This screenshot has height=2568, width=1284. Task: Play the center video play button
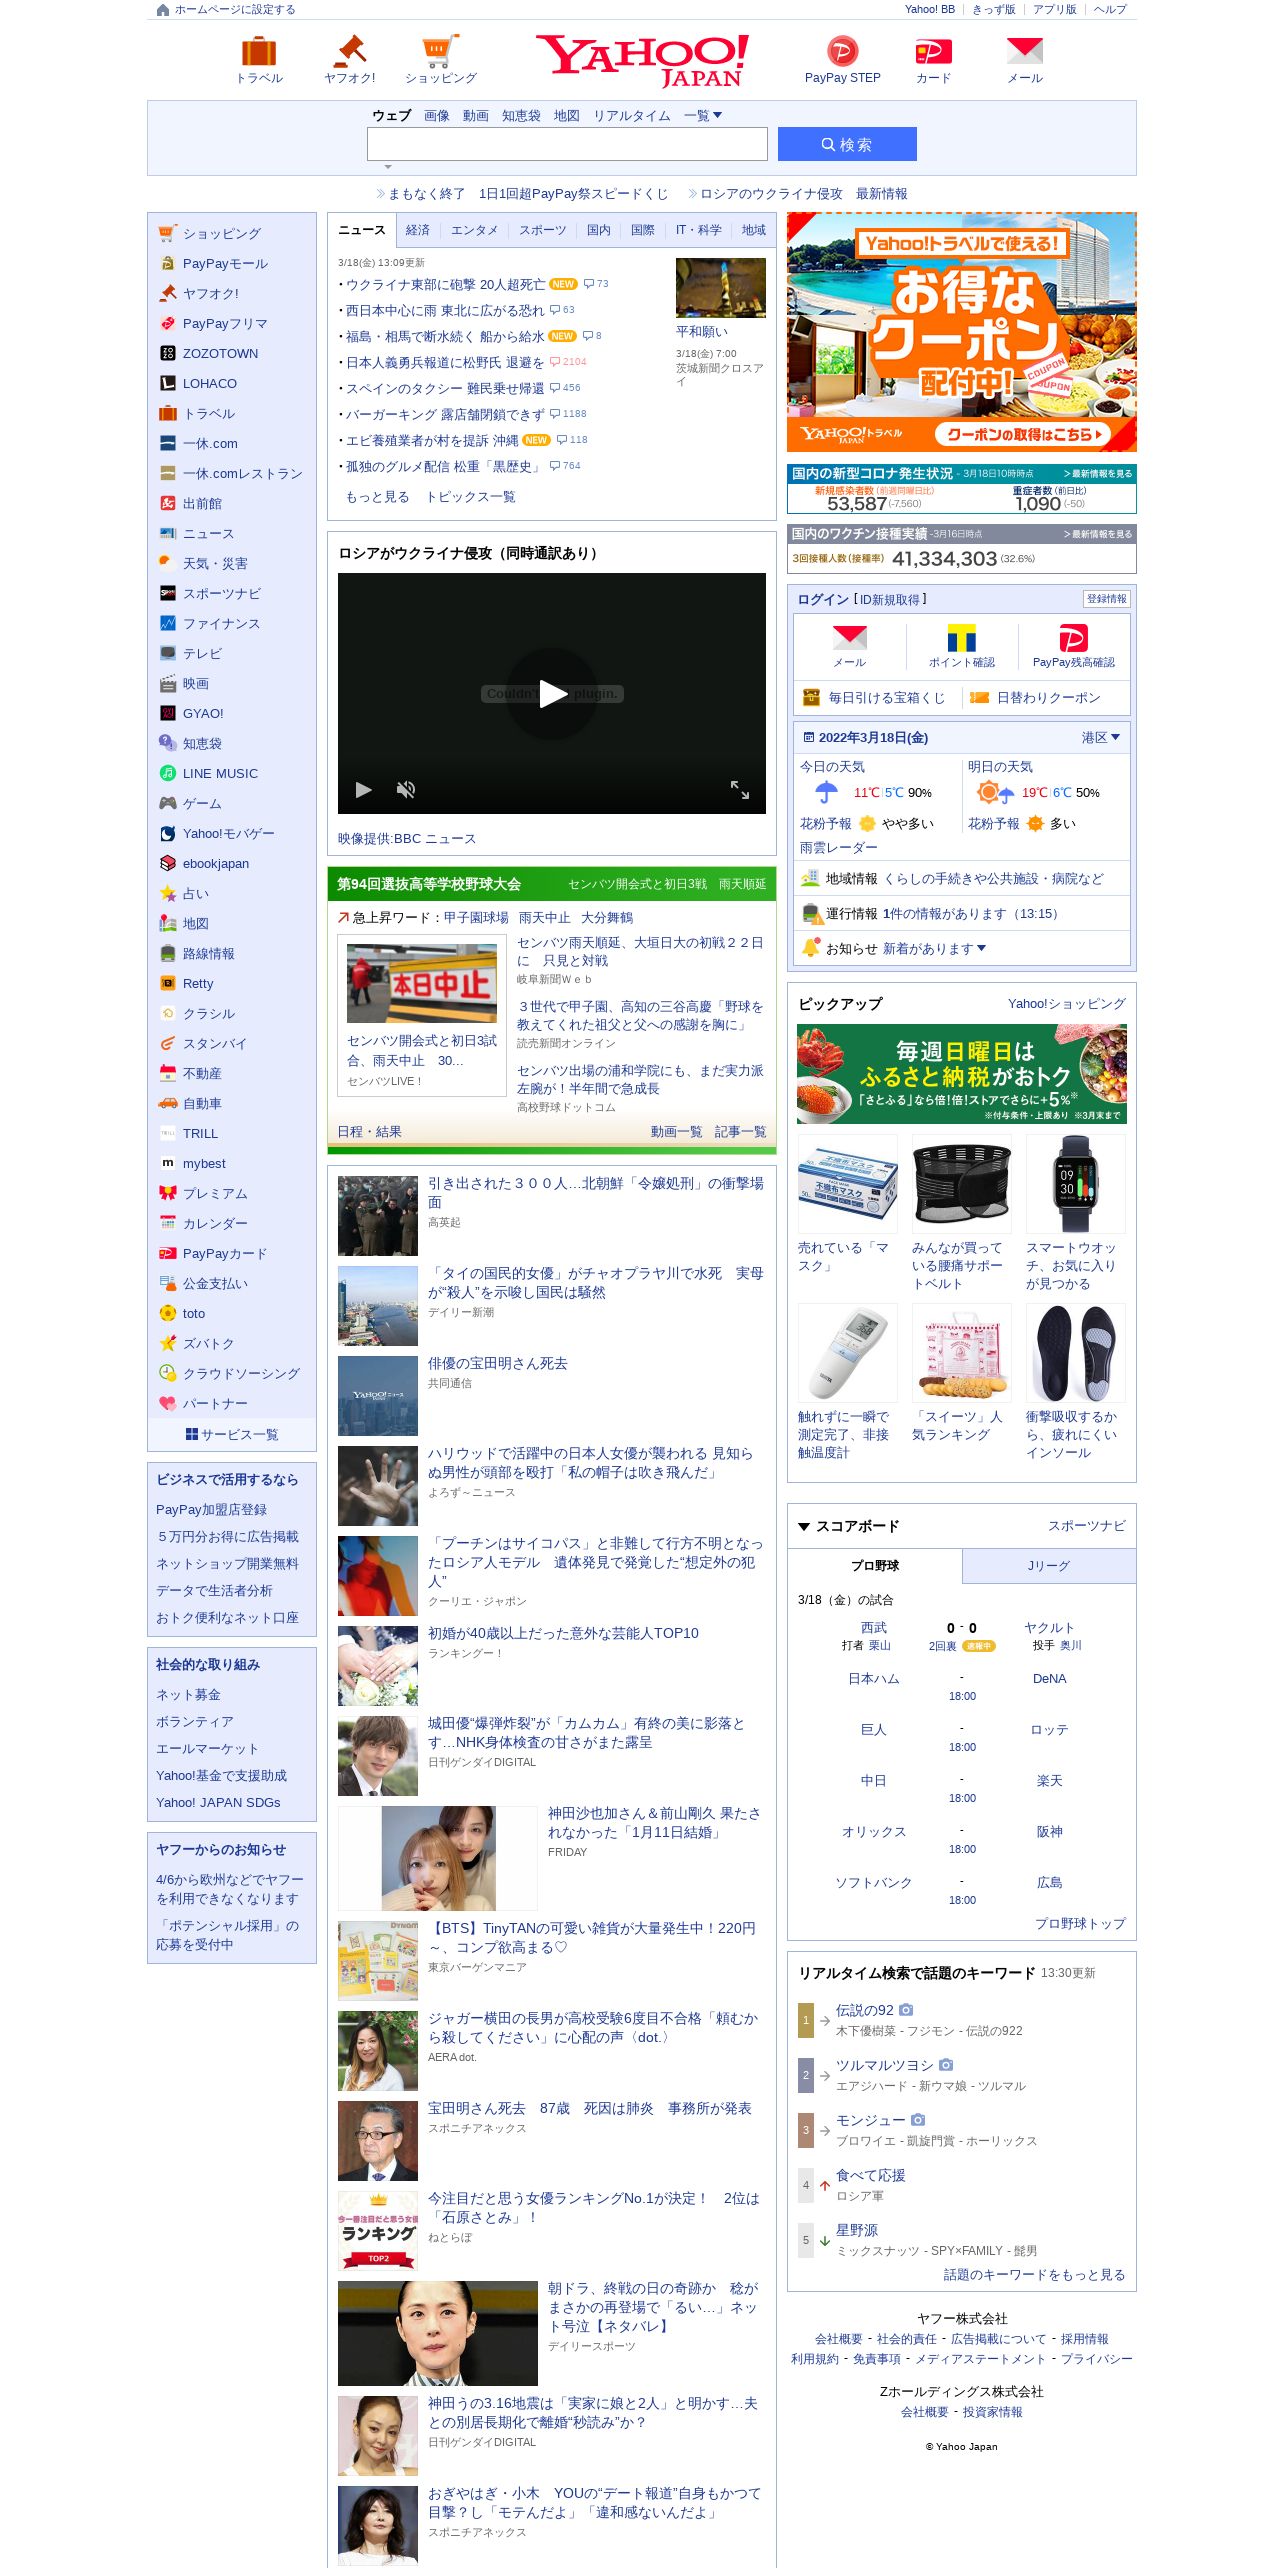coord(552,693)
